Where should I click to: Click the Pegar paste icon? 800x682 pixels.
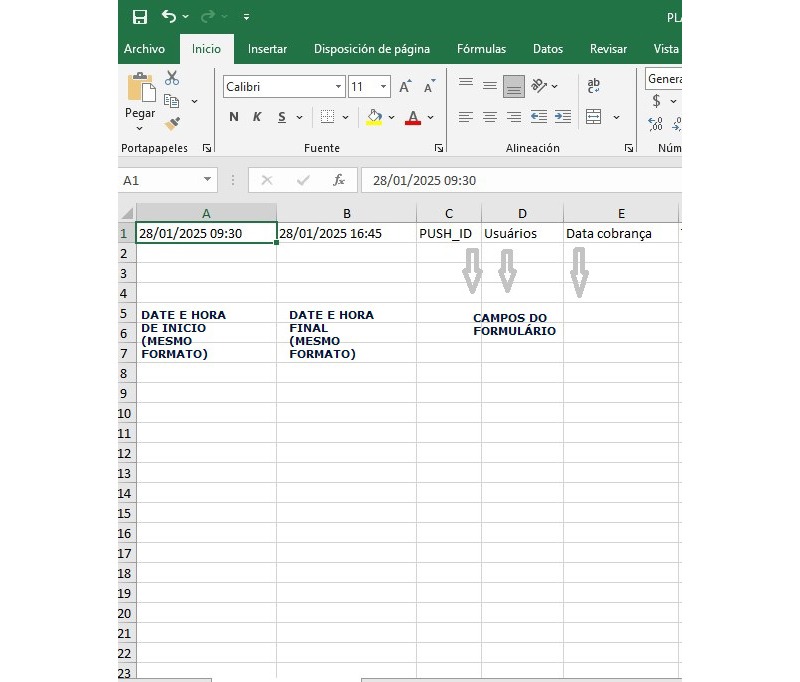[x=141, y=87]
